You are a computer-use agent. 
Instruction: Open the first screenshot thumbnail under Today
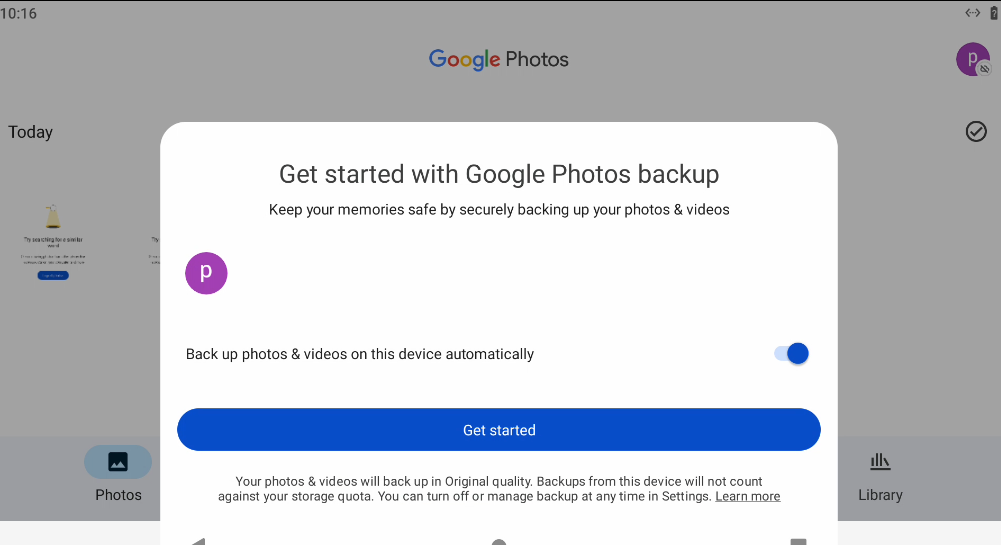53,242
